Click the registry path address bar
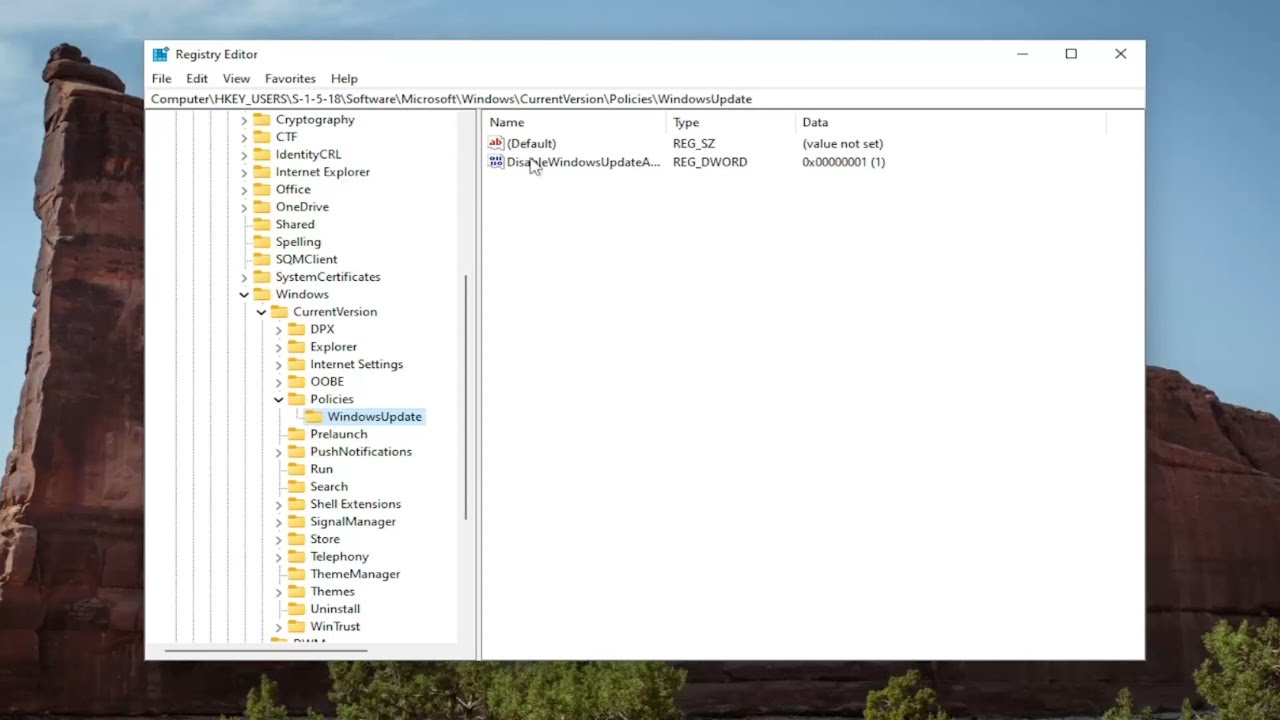Image resolution: width=1280 pixels, height=720 pixels. tap(644, 99)
